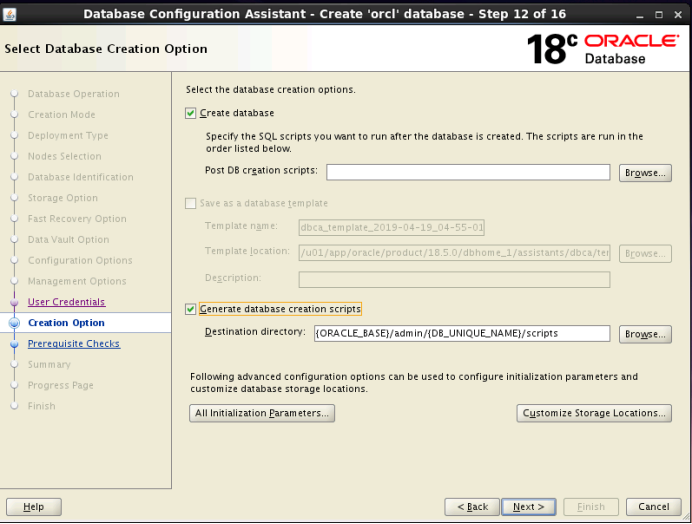Click the Post DB creation scripts field

point(467,172)
